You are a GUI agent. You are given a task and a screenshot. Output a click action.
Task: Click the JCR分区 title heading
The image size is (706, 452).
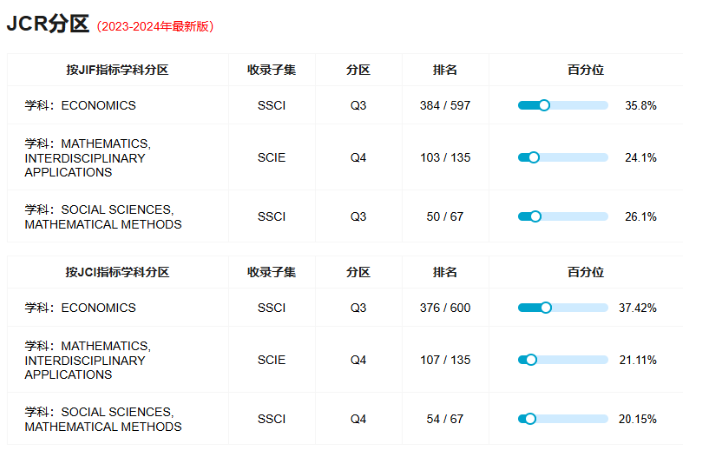(x=48, y=23)
